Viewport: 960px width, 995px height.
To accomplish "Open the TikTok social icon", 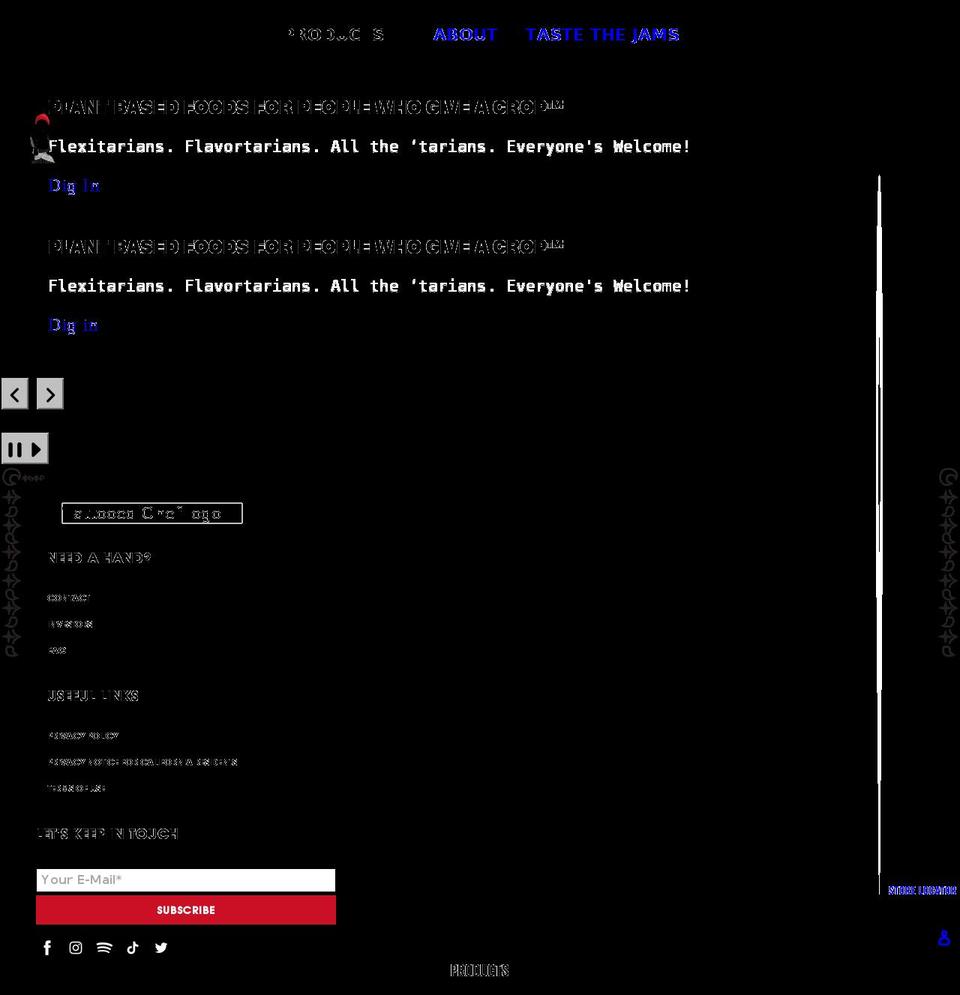I will (132, 947).
